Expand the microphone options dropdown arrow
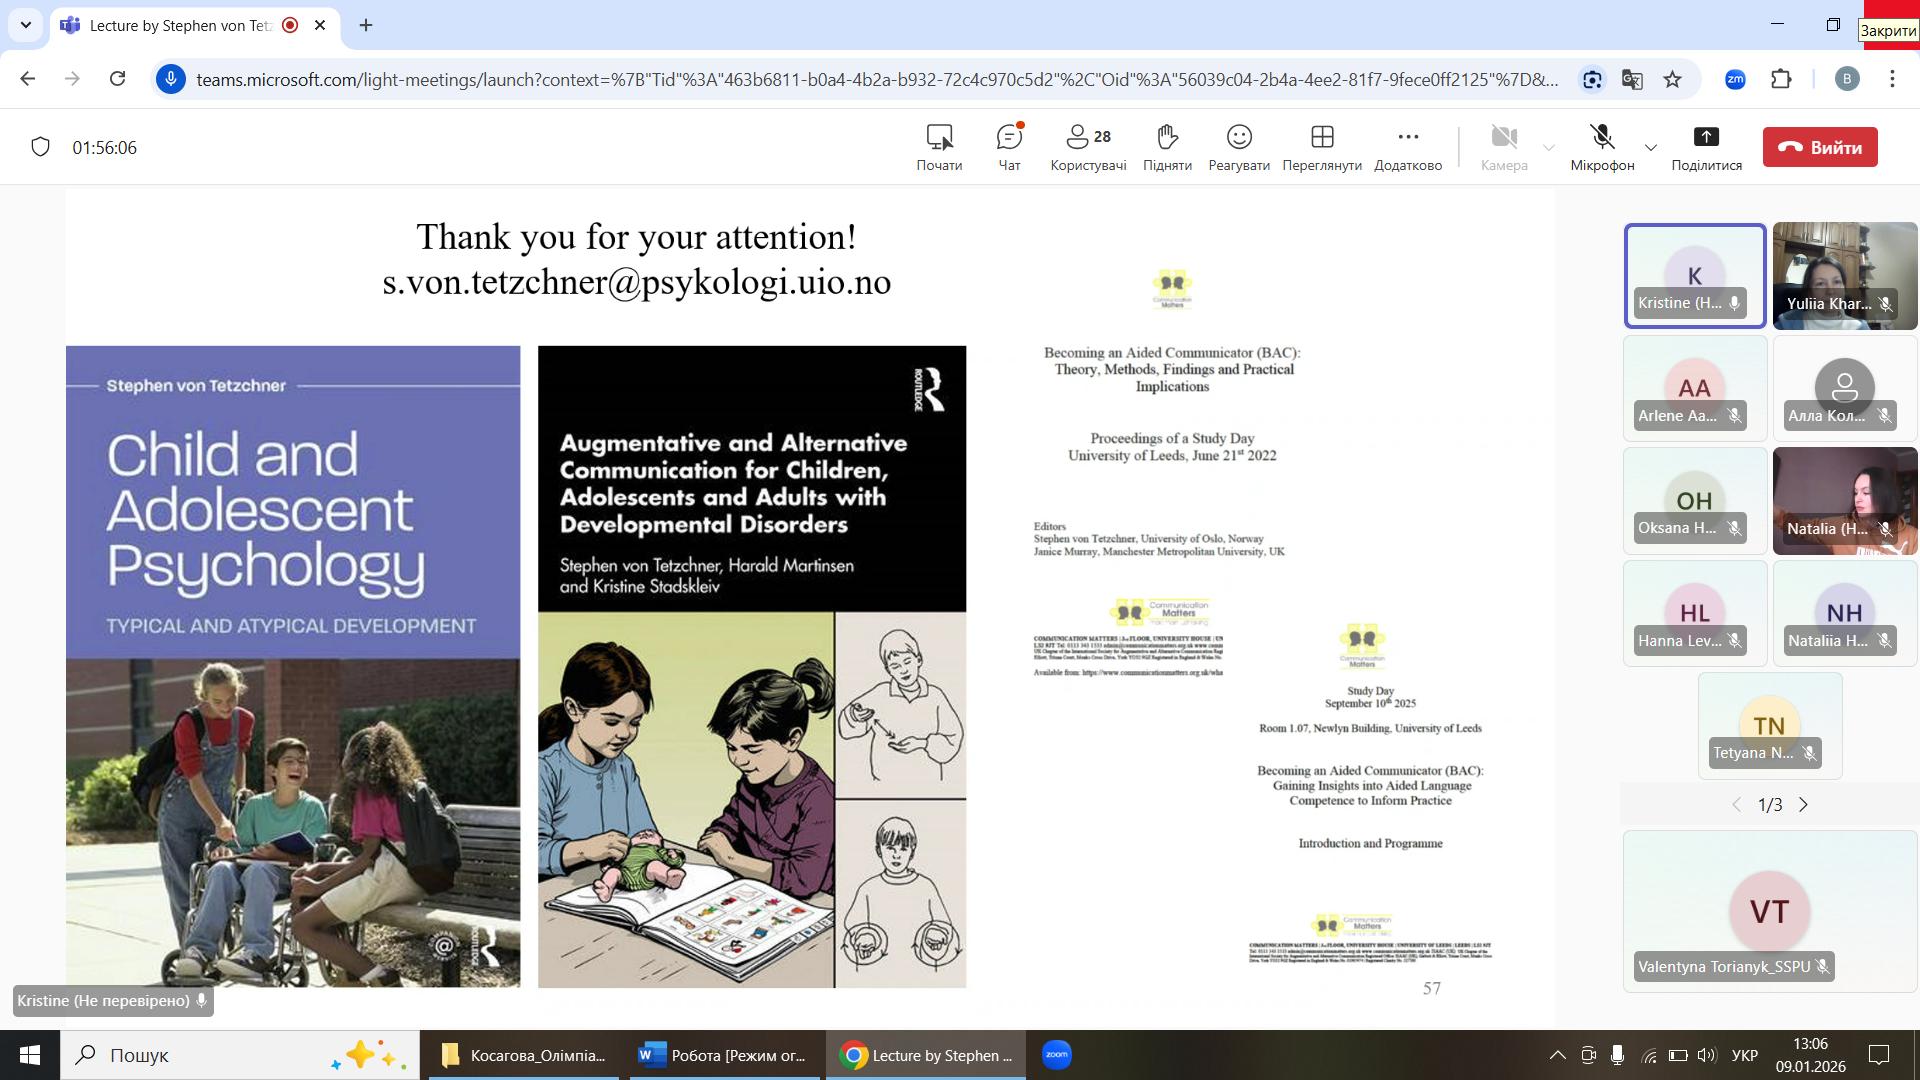The image size is (1920, 1080). point(1651,148)
